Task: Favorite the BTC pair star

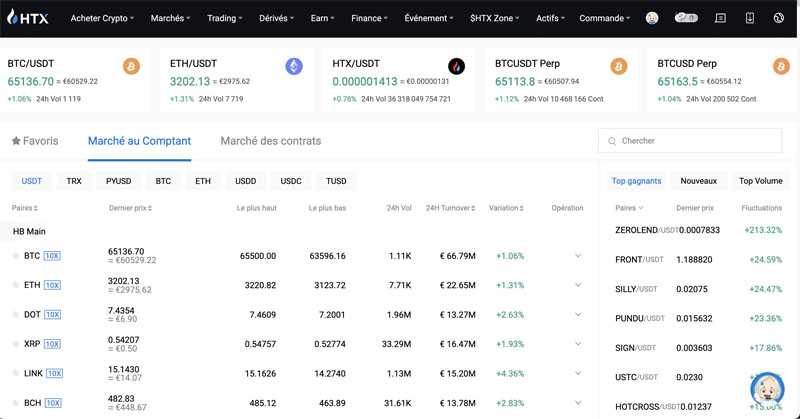Action: pos(15,256)
